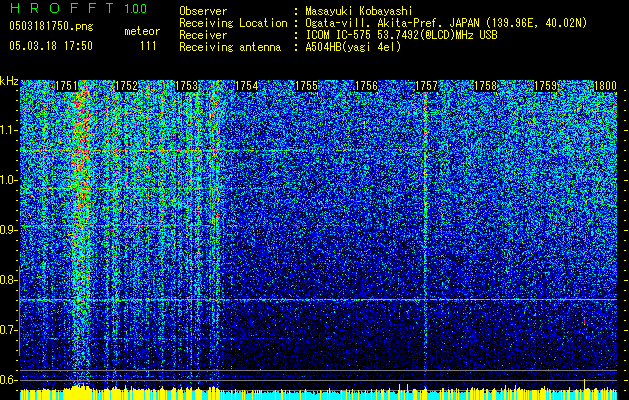Click the 0.7 frequency axis label

point(9,330)
